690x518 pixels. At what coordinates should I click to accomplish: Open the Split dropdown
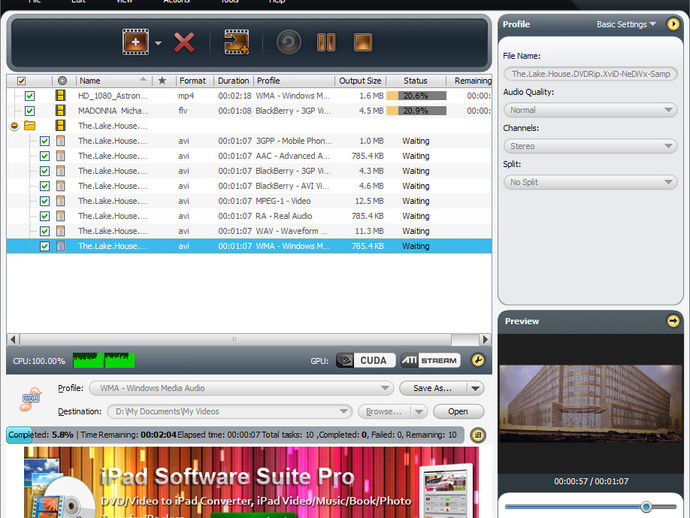(x=590, y=182)
